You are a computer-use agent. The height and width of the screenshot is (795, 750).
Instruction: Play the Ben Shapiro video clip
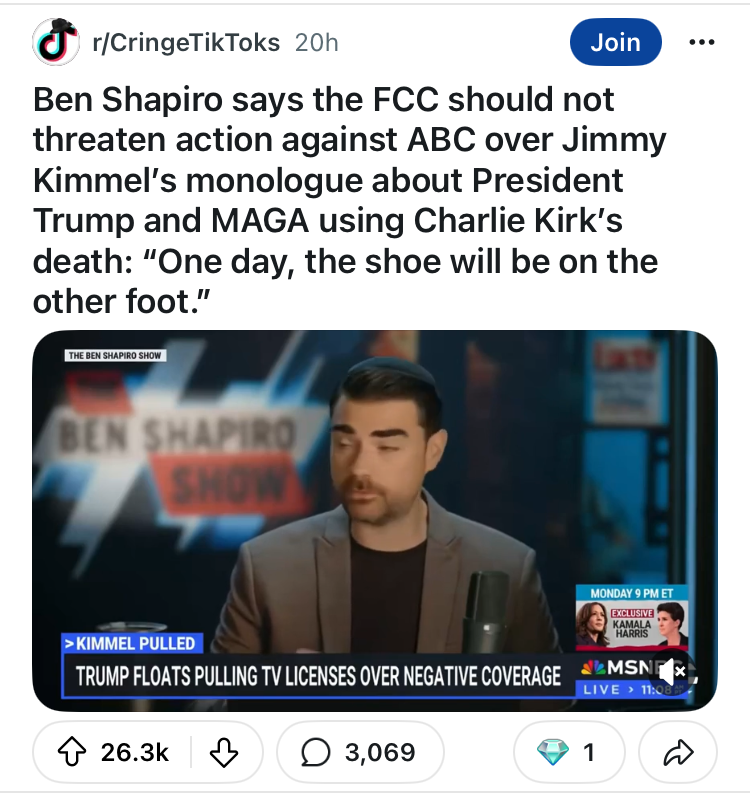375,500
